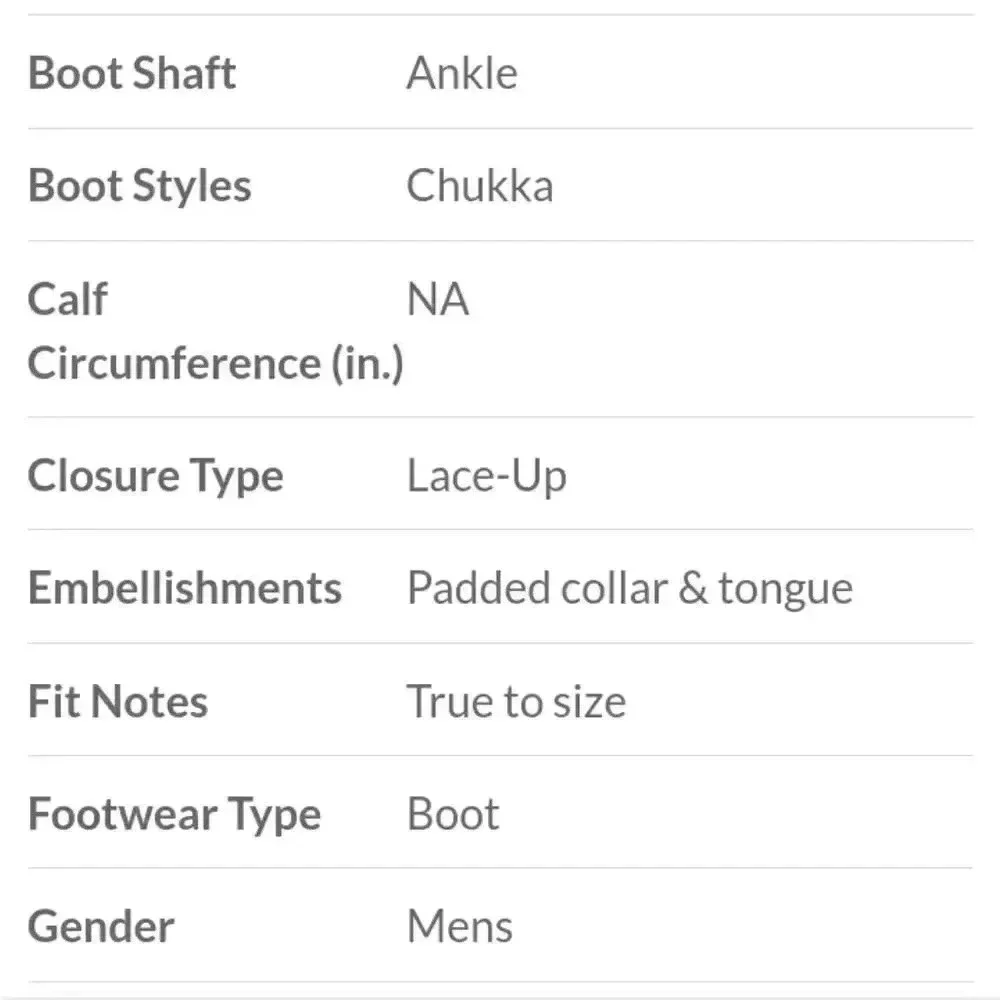This screenshot has height=1000, width=1000.
Task: Click the word Calf
Action: click(68, 299)
